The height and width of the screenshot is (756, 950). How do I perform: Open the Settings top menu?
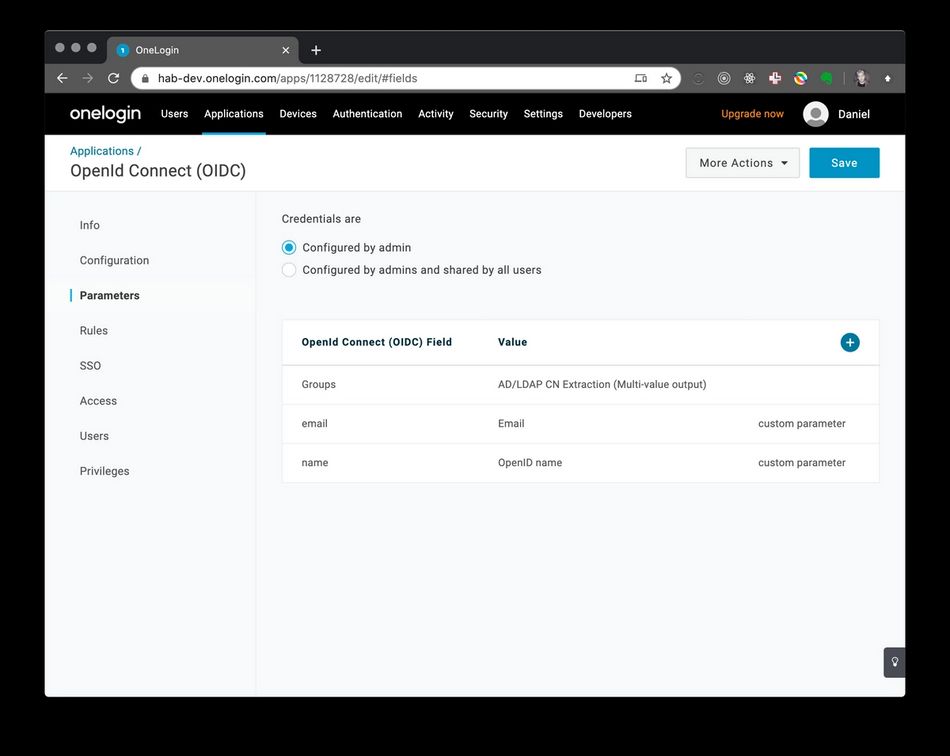[543, 114]
